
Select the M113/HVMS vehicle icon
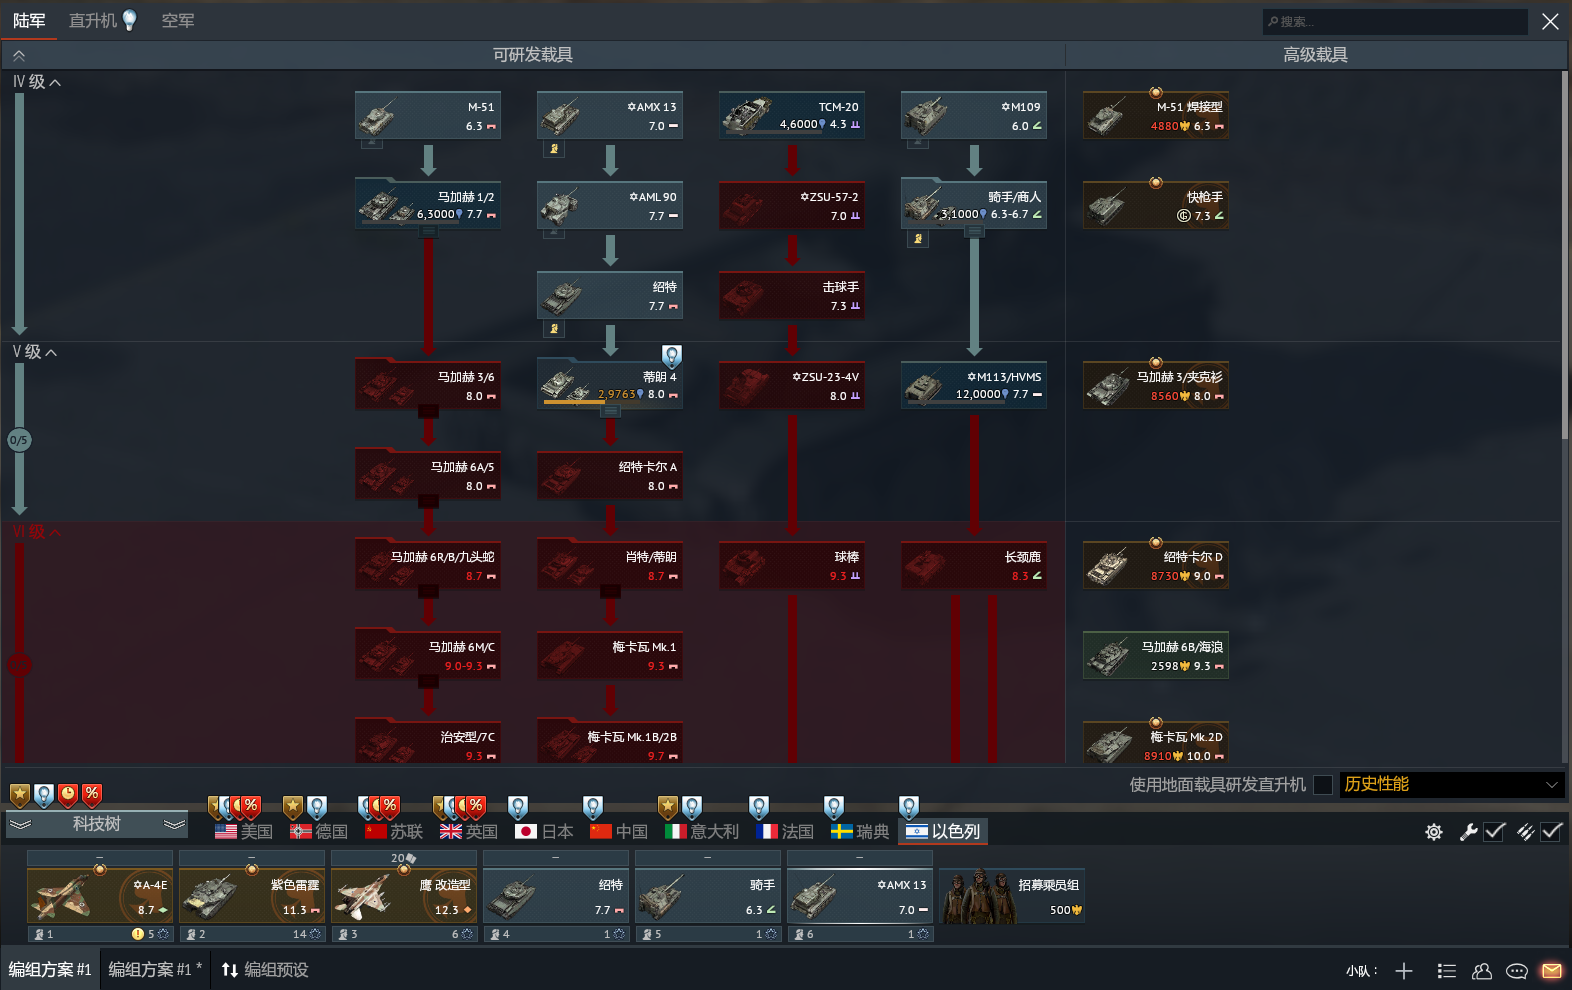[x=924, y=386]
